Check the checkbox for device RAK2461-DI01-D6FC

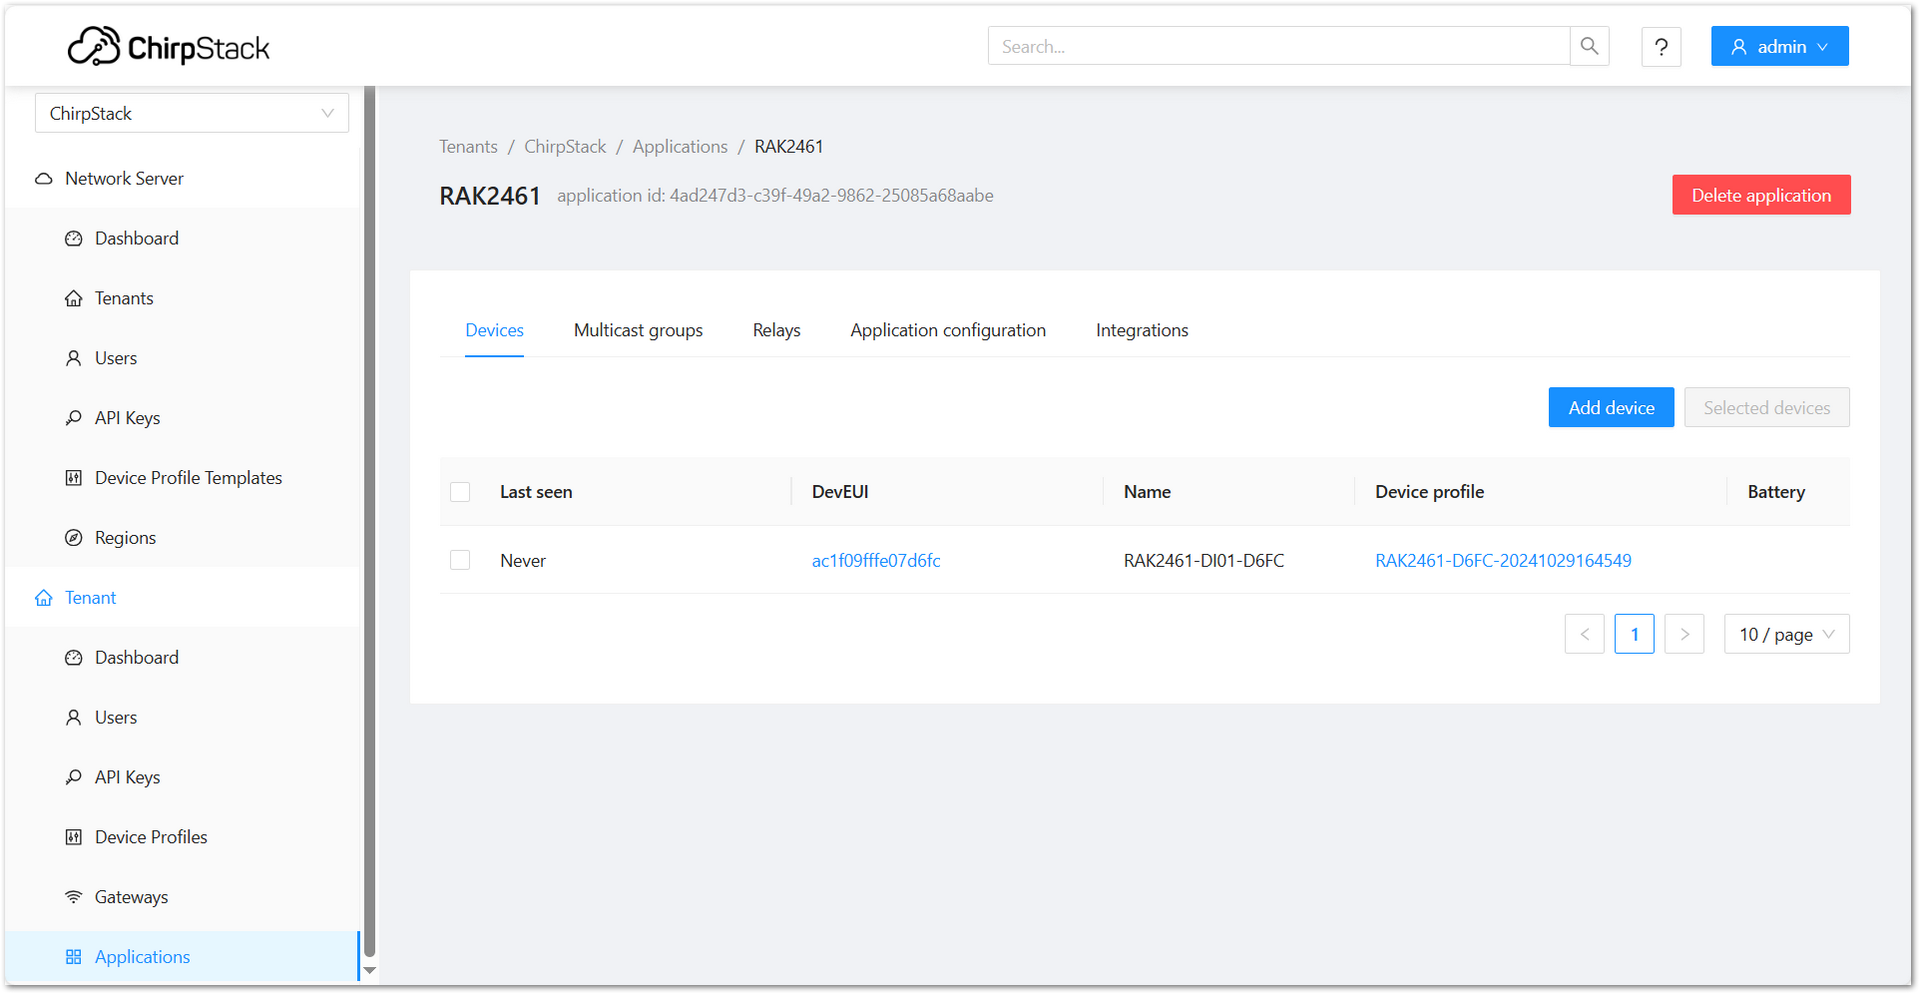pos(460,560)
